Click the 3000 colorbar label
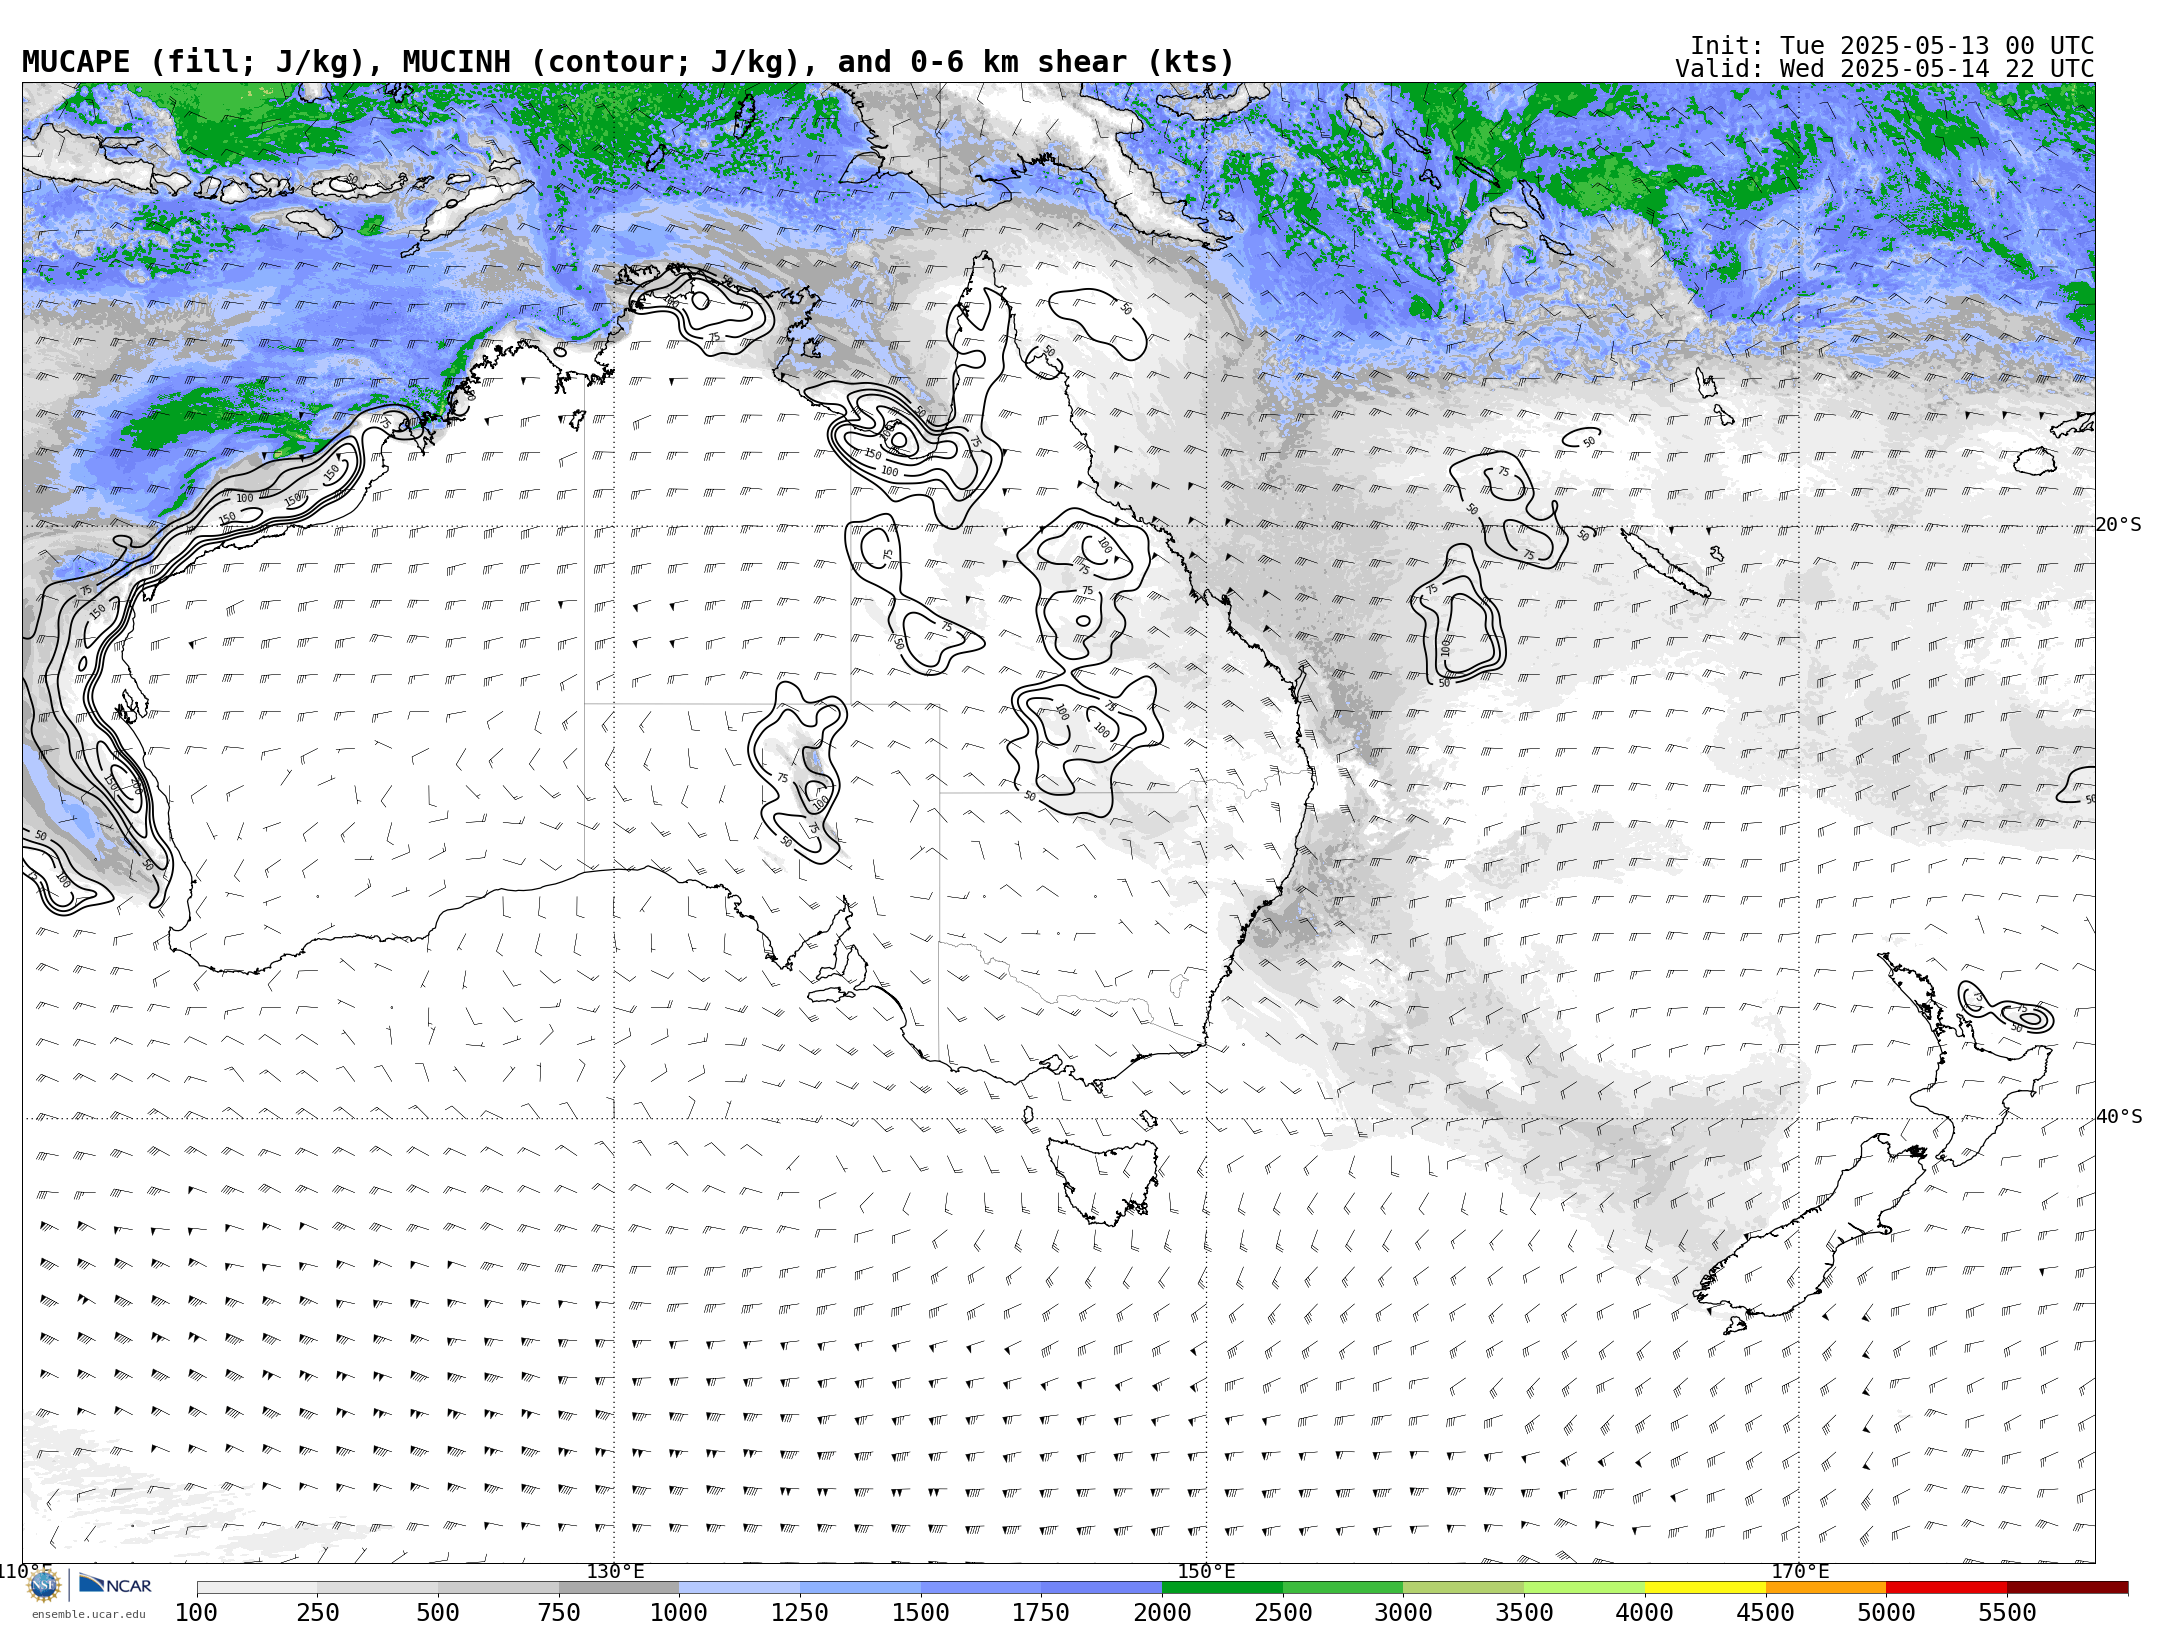Screen dimensions: 2160x1626 [x=1403, y=1613]
